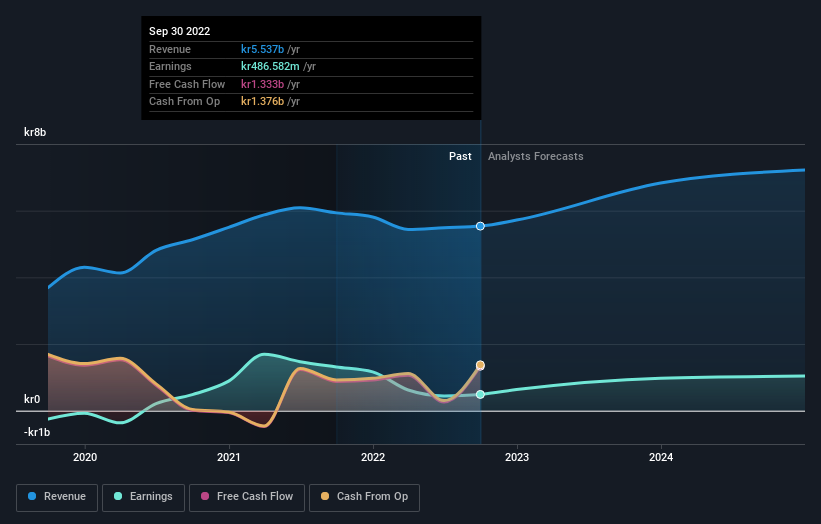Toggle the Earnings legend button
The width and height of the screenshot is (821, 524).
pos(143,497)
